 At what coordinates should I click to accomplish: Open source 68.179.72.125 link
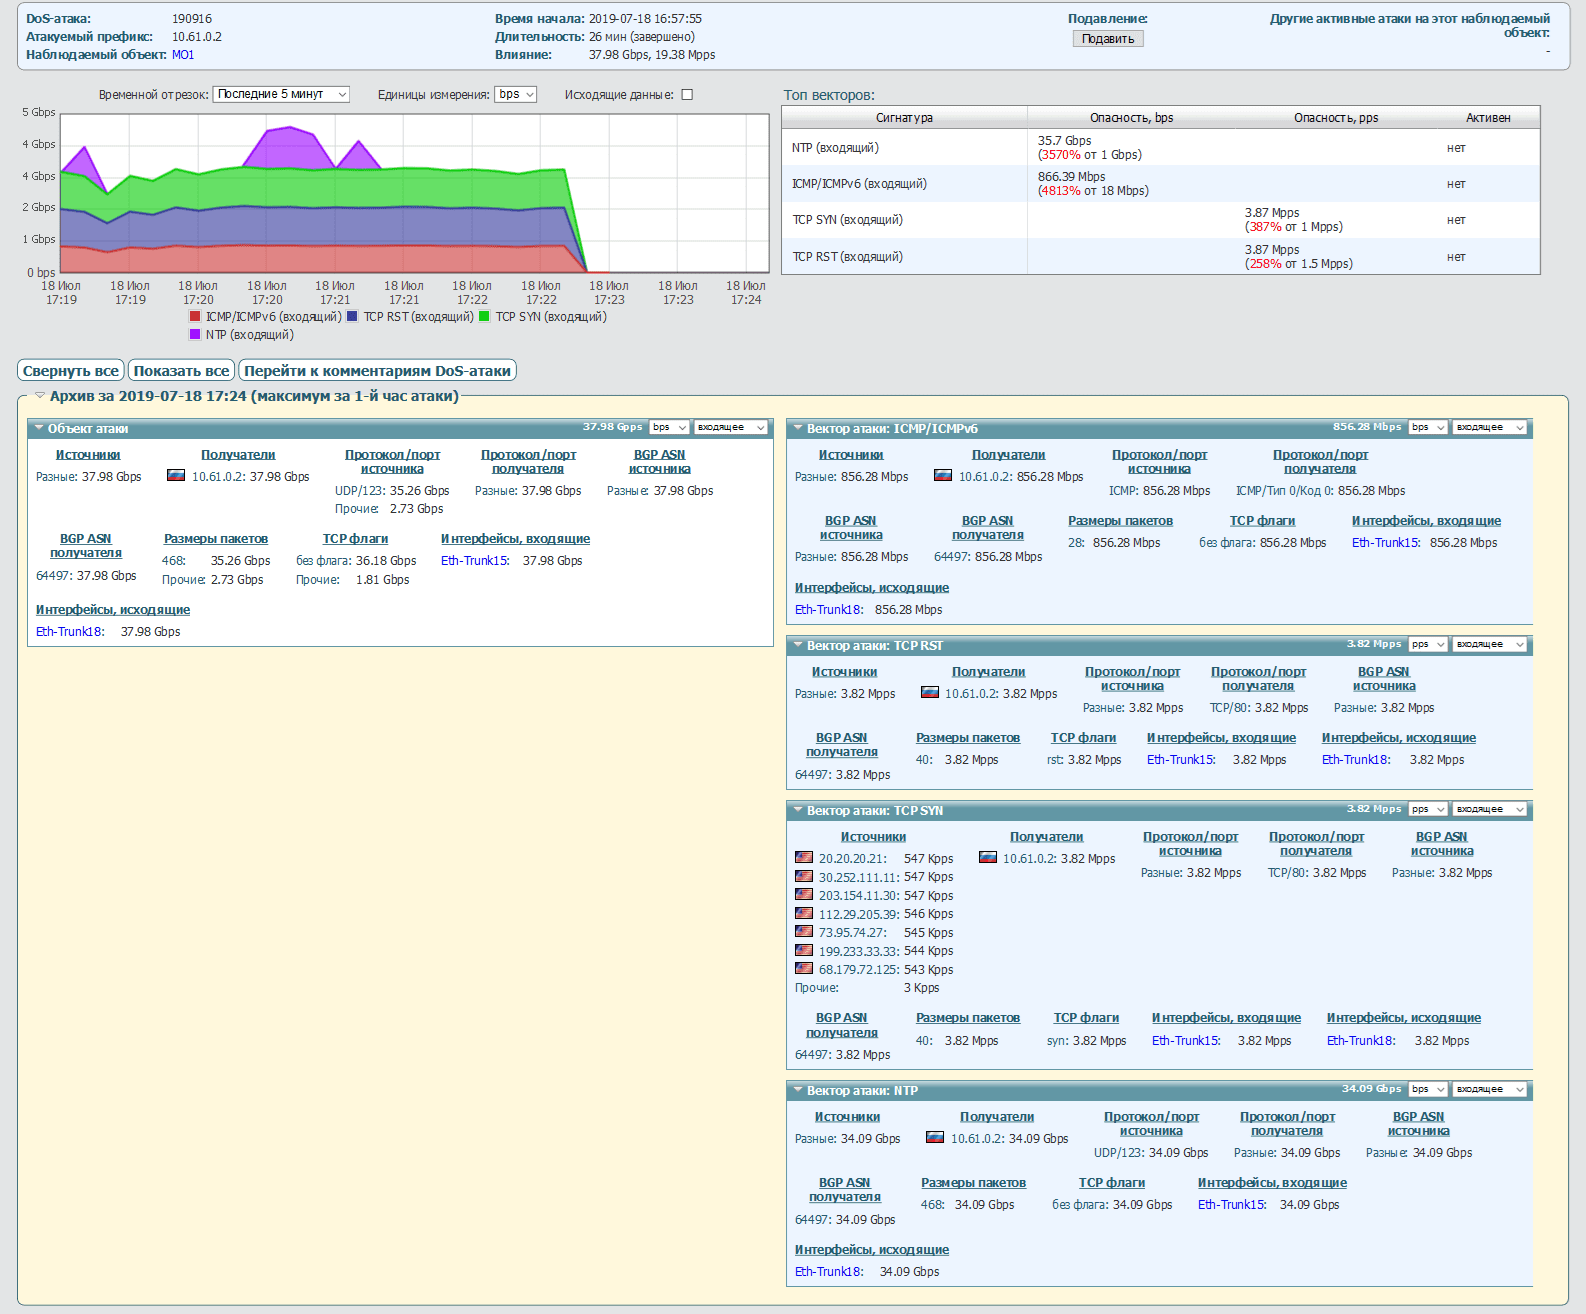[x=858, y=970]
